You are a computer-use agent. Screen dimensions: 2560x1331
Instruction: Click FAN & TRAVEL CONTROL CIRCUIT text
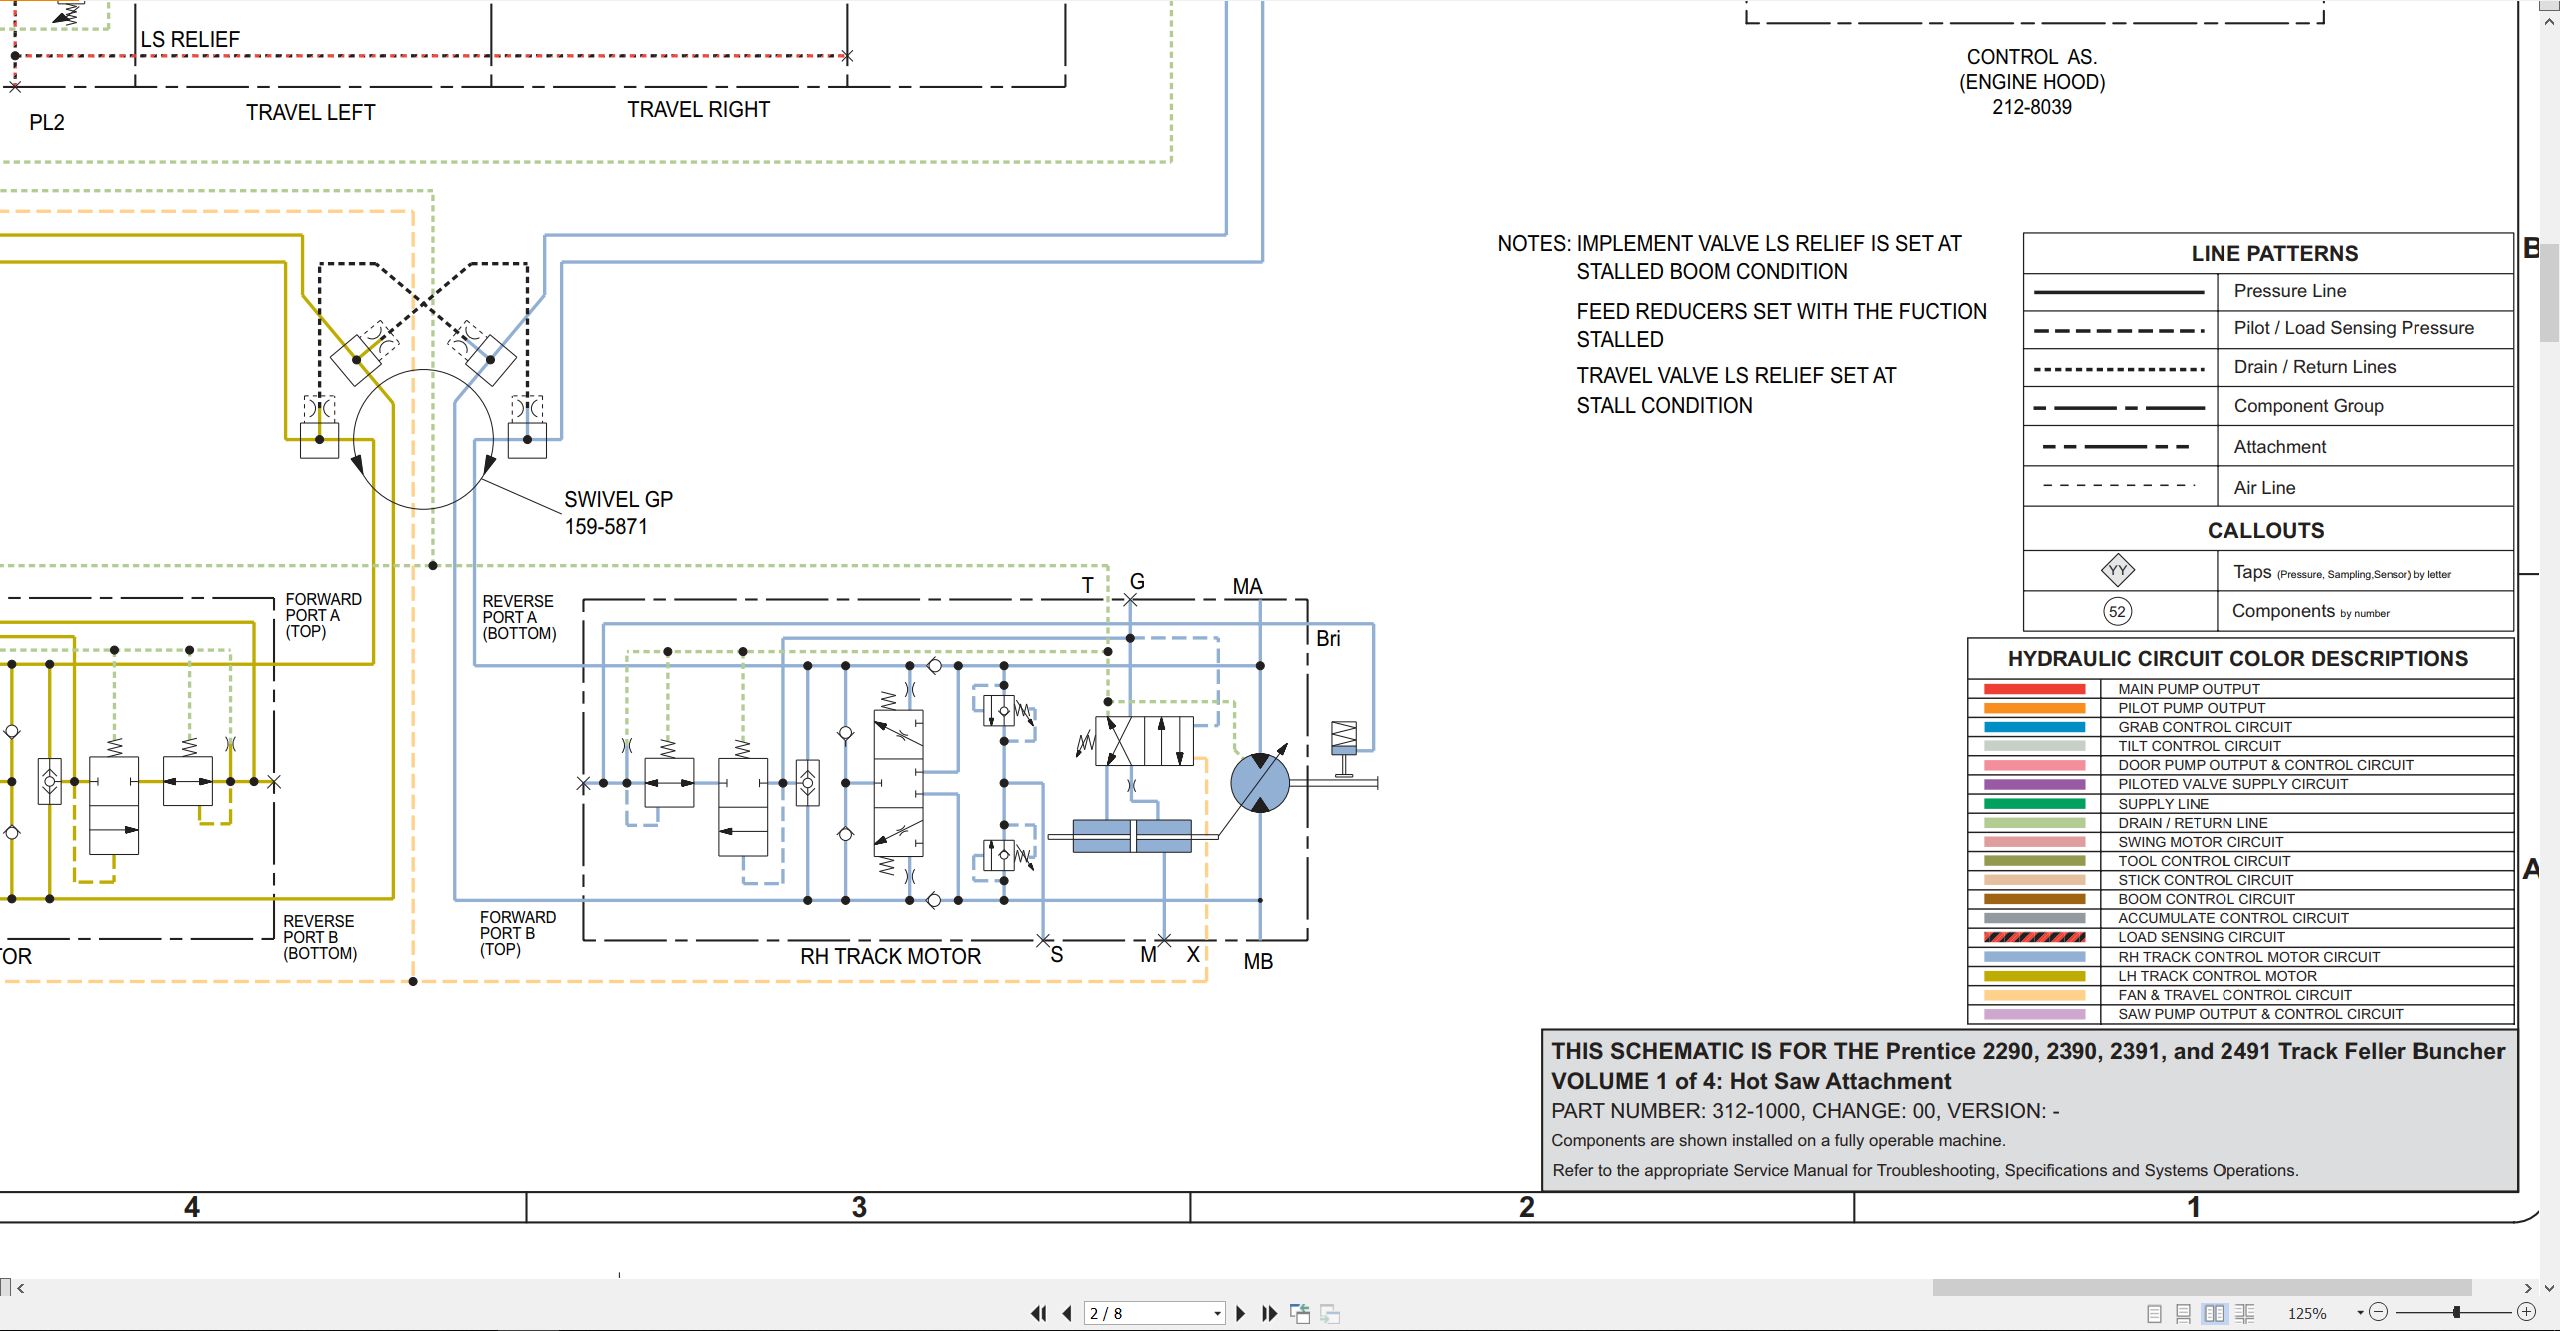pyautogui.click(x=2234, y=995)
